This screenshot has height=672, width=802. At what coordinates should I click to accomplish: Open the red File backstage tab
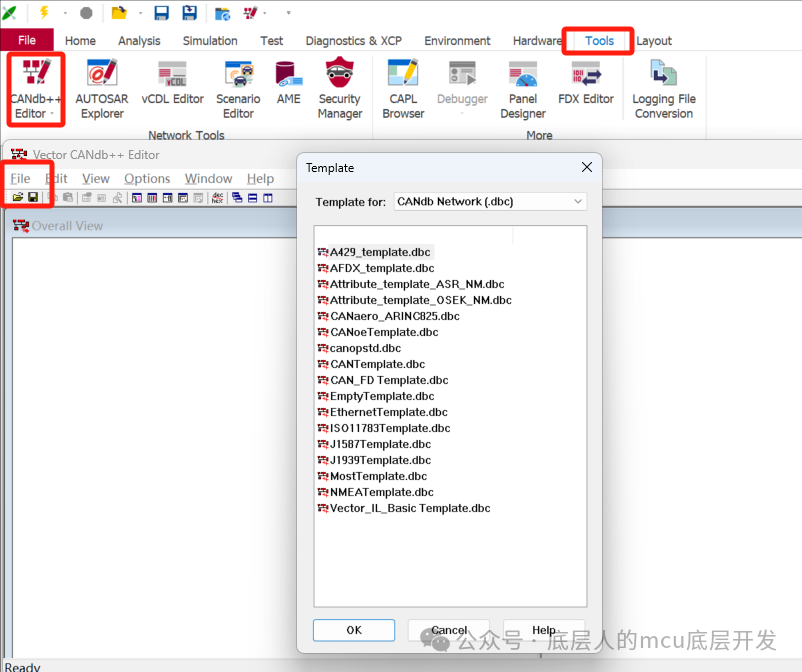[x=27, y=40]
